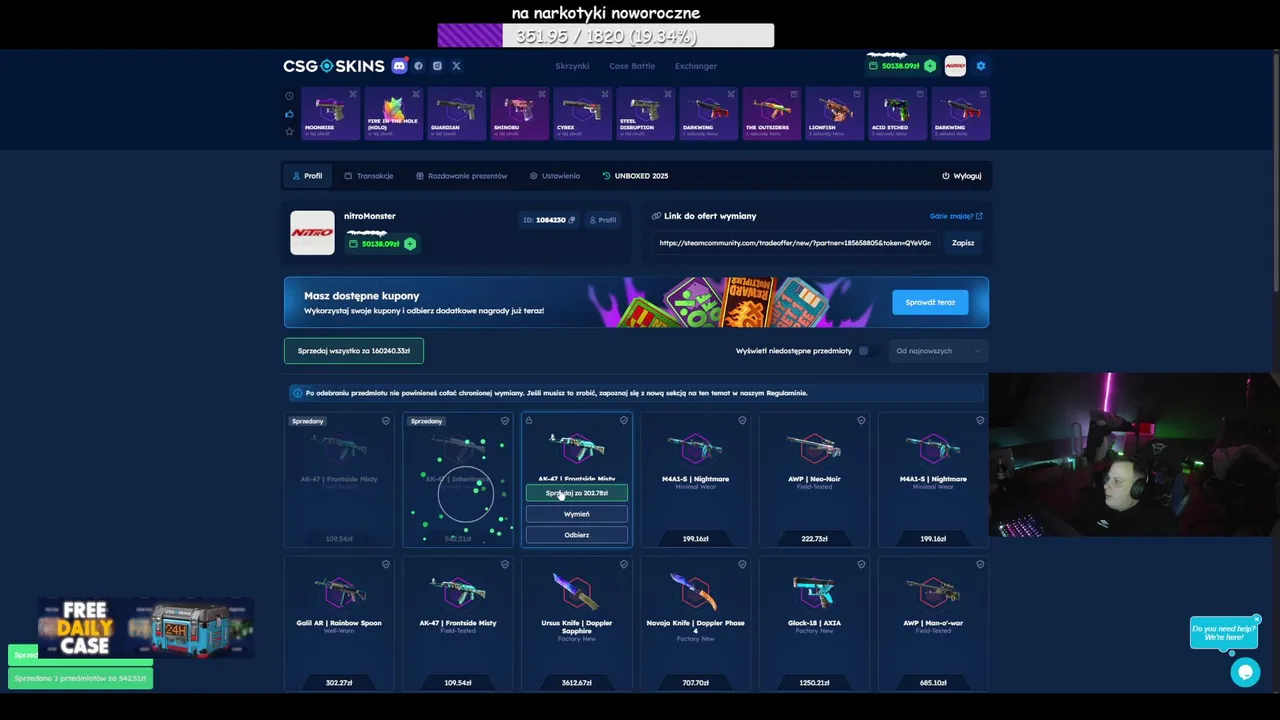Open the Instagram link in the header
The image size is (1280, 720).
(x=437, y=66)
